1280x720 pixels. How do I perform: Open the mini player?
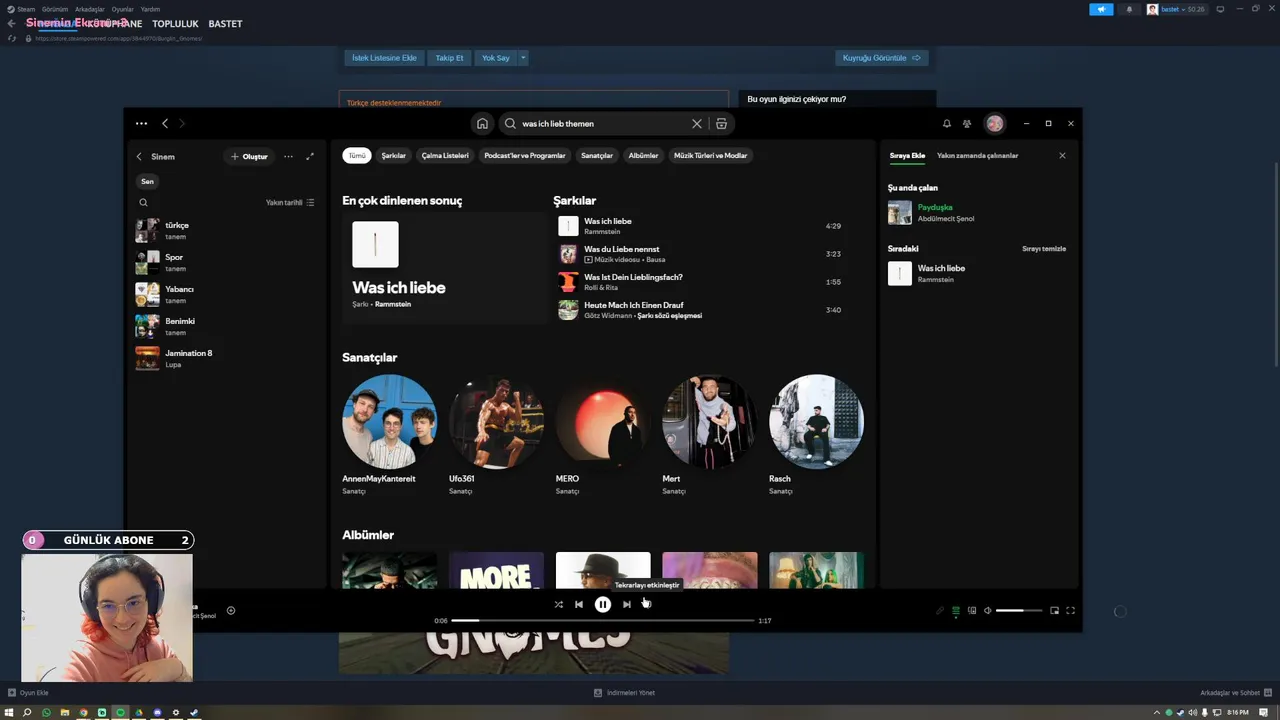[1054, 611]
